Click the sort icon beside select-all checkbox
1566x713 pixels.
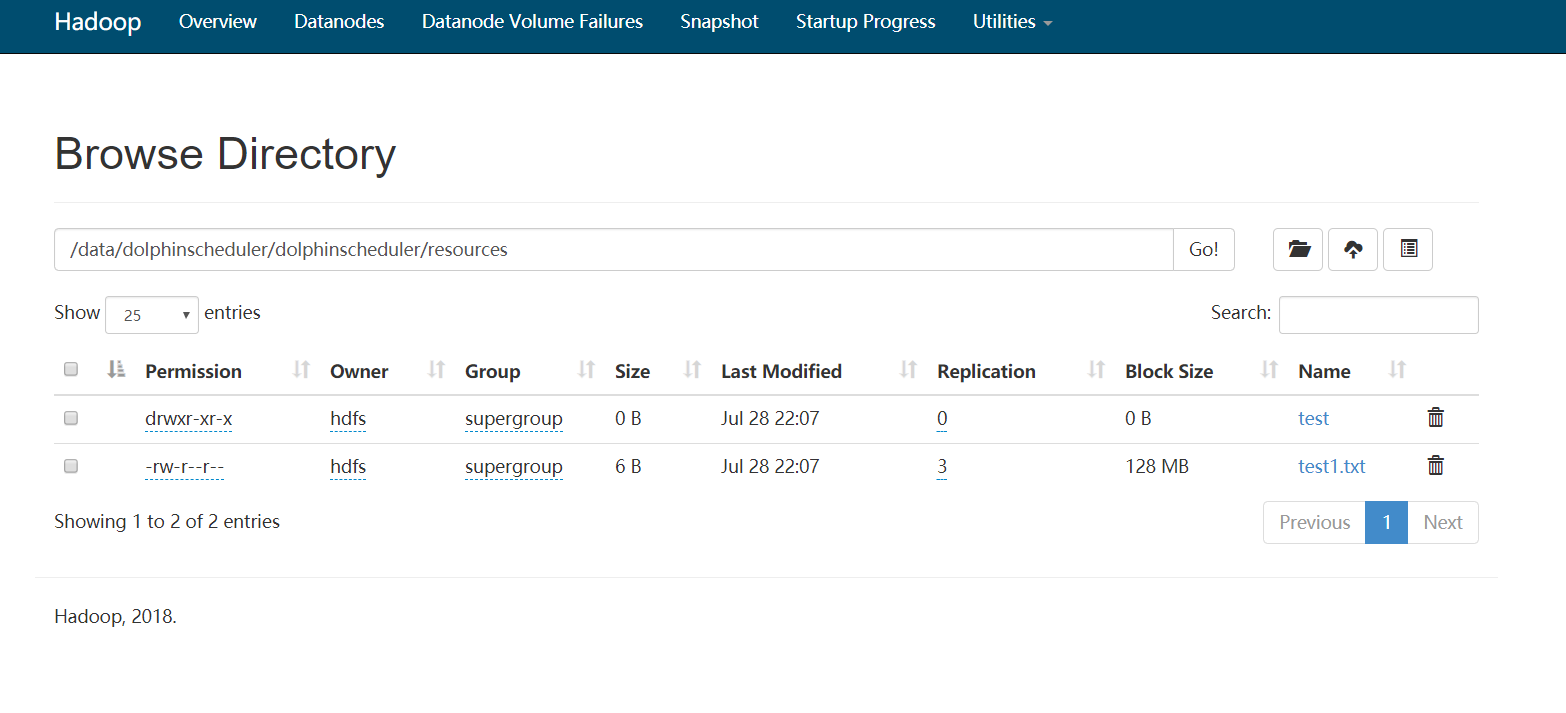[116, 370]
